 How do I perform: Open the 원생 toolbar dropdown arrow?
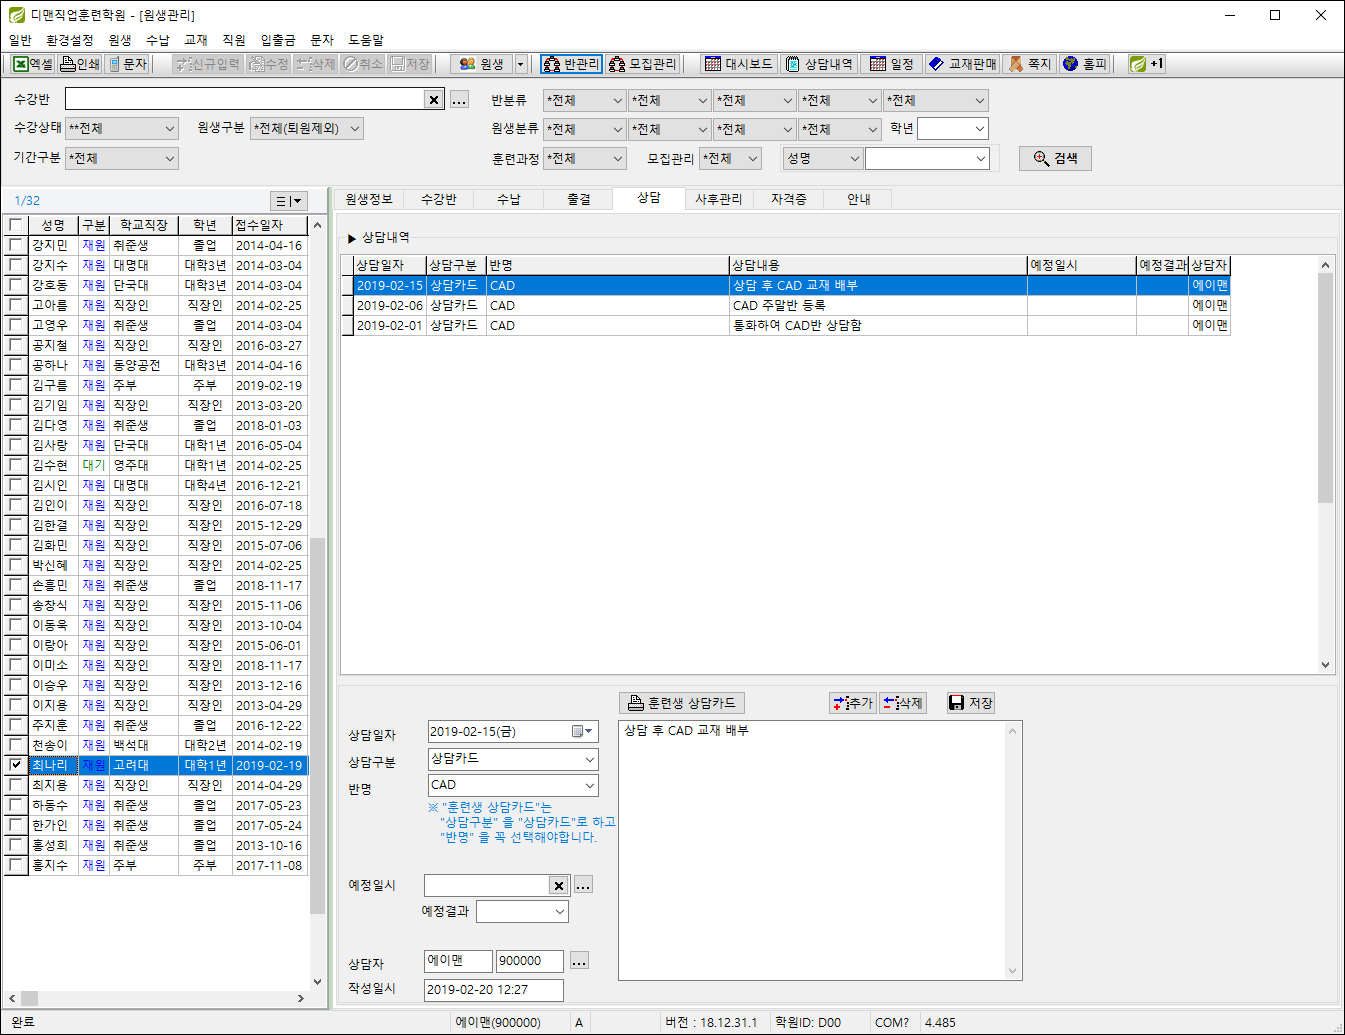pyautogui.click(x=520, y=64)
